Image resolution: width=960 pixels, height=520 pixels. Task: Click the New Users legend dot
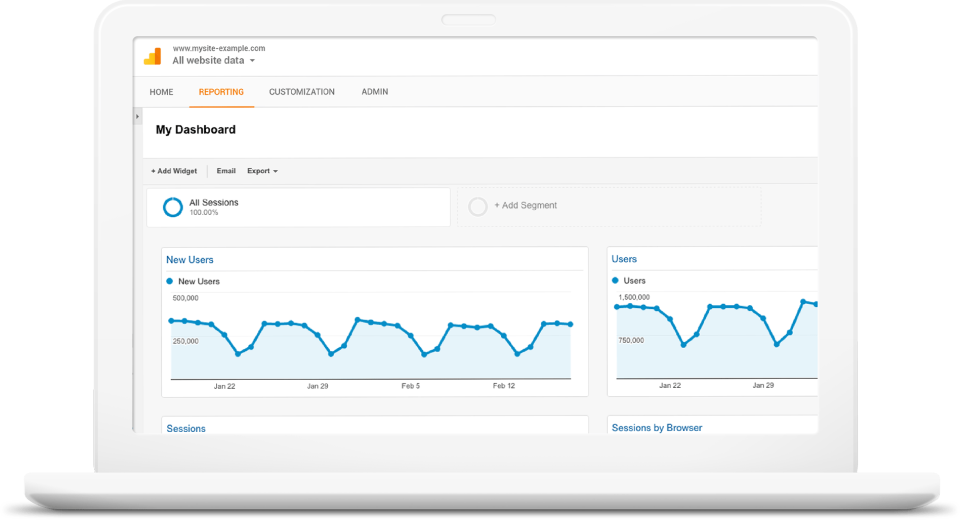point(170,281)
